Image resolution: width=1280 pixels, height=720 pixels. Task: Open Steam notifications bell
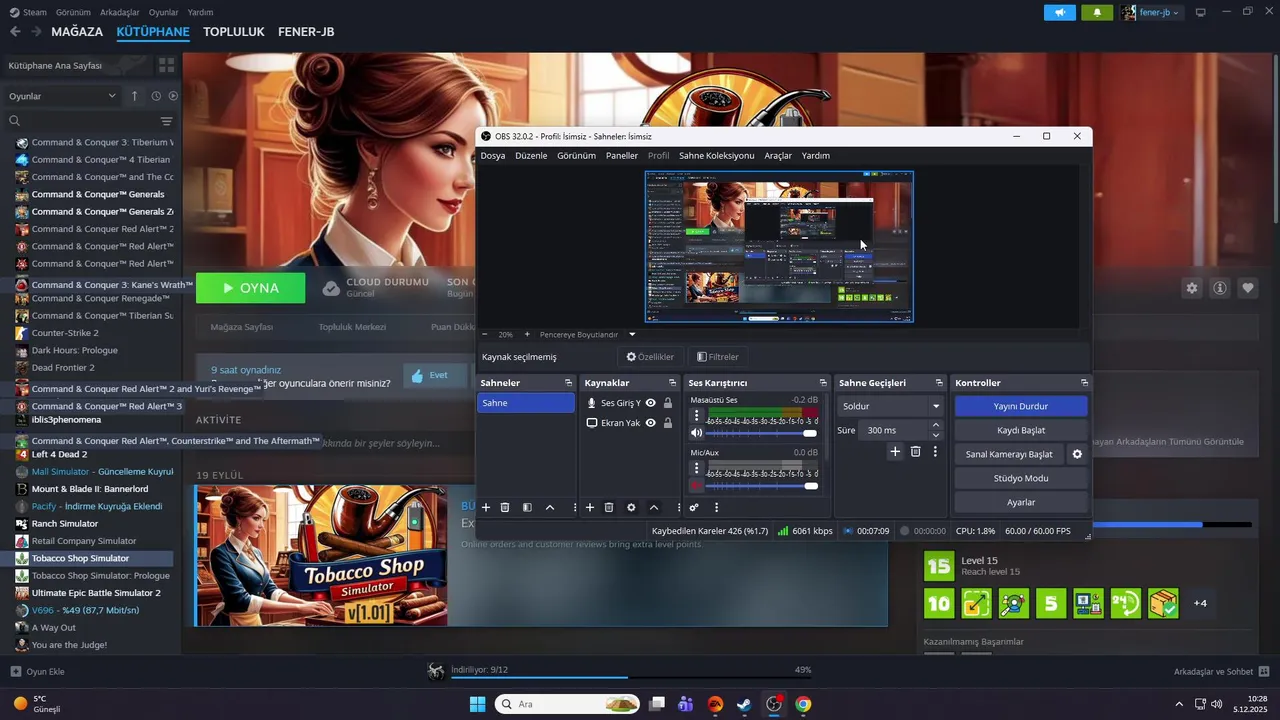point(1097,12)
